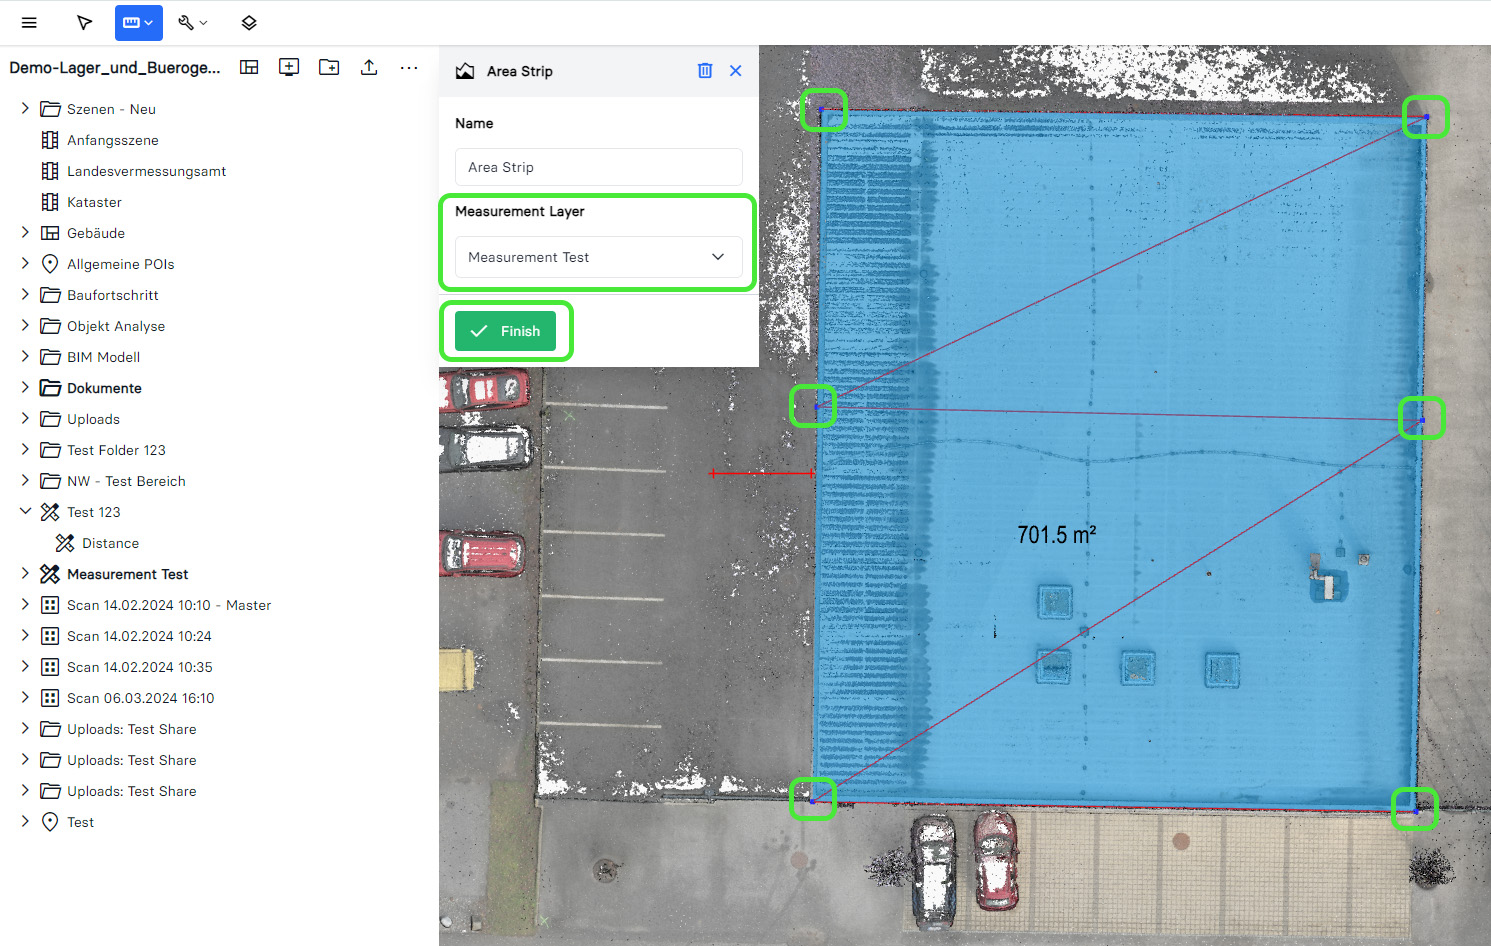Open the wrench settings tools menu
The image size is (1491, 946).
pyautogui.click(x=192, y=22)
